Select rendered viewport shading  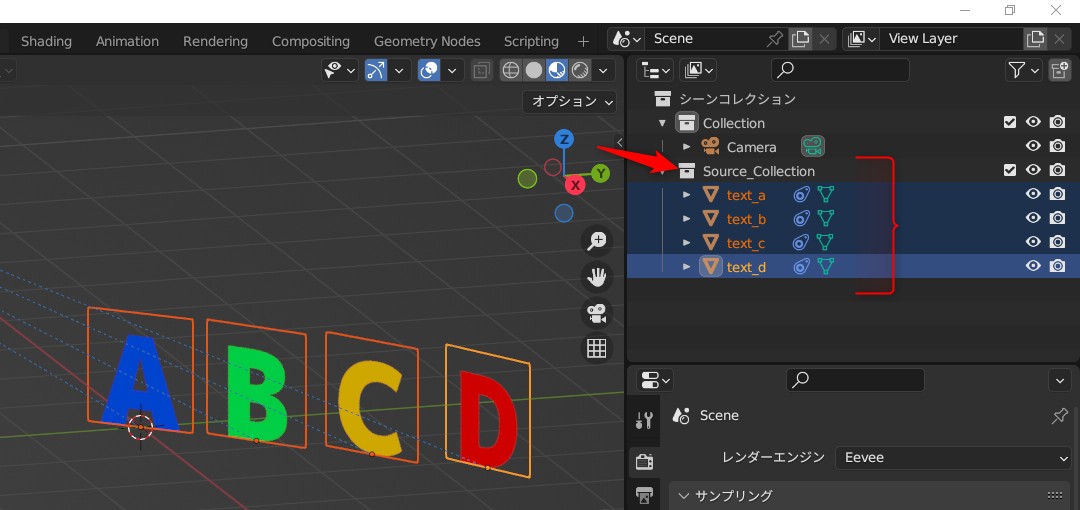(x=581, y=70)
